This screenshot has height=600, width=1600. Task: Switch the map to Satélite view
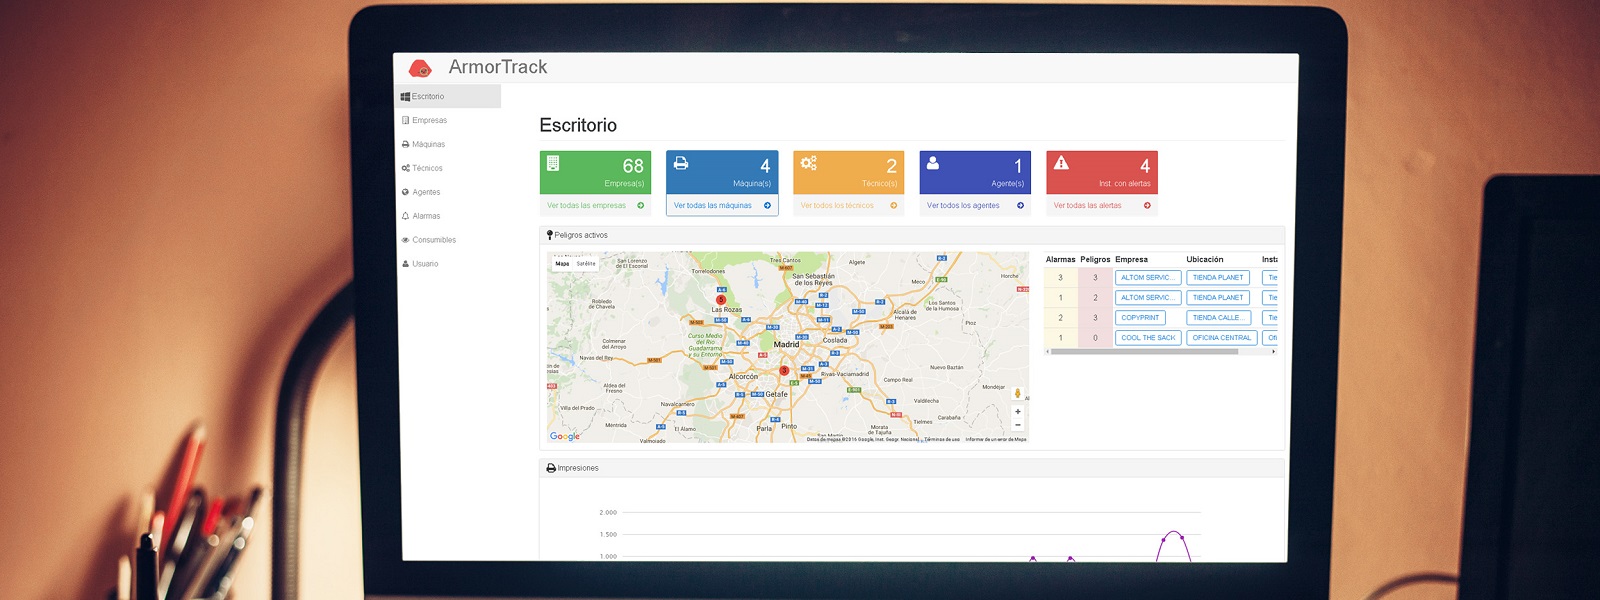click(586, 264)
